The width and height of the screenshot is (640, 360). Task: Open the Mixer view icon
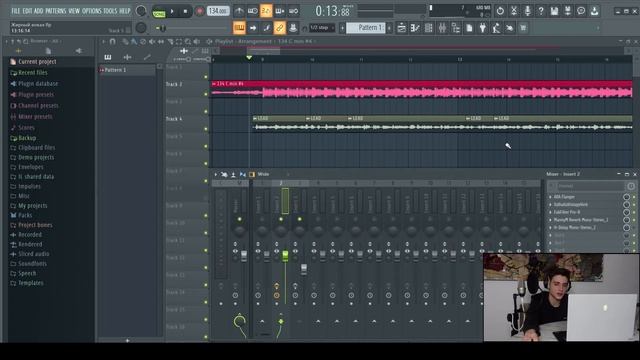442,28
